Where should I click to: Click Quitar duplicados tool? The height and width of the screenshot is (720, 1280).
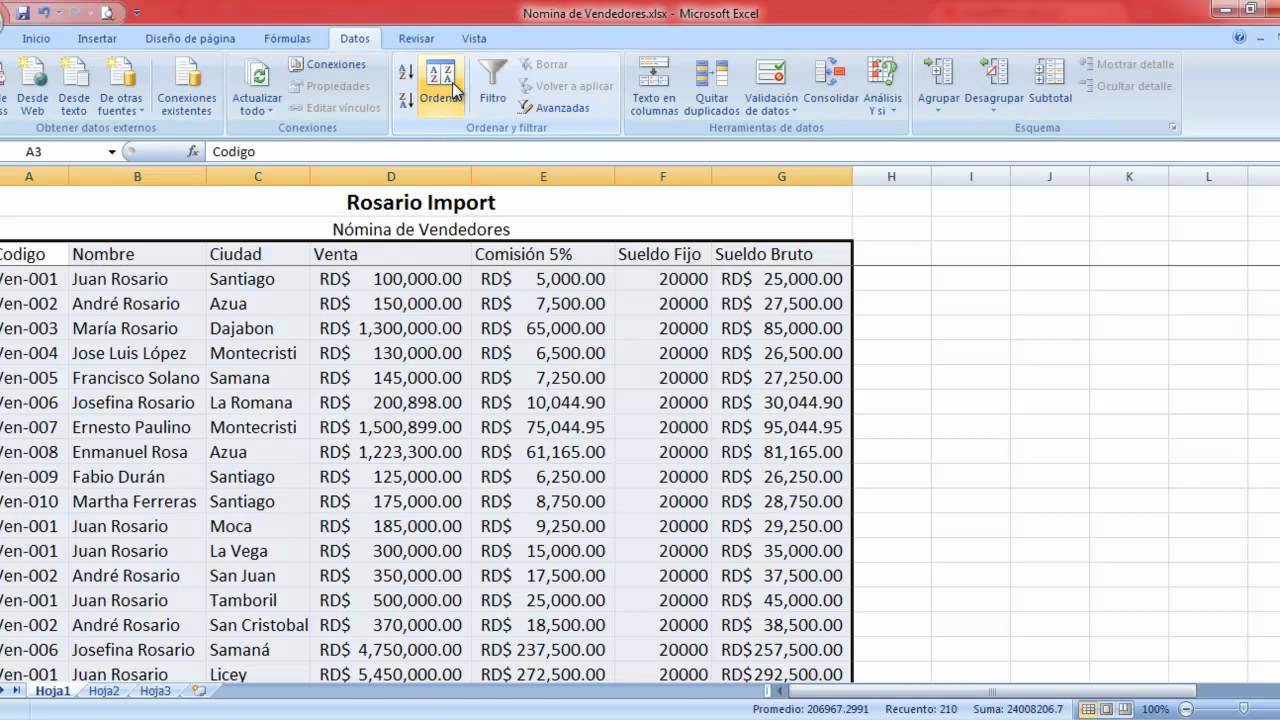click(x=712, y=86)
